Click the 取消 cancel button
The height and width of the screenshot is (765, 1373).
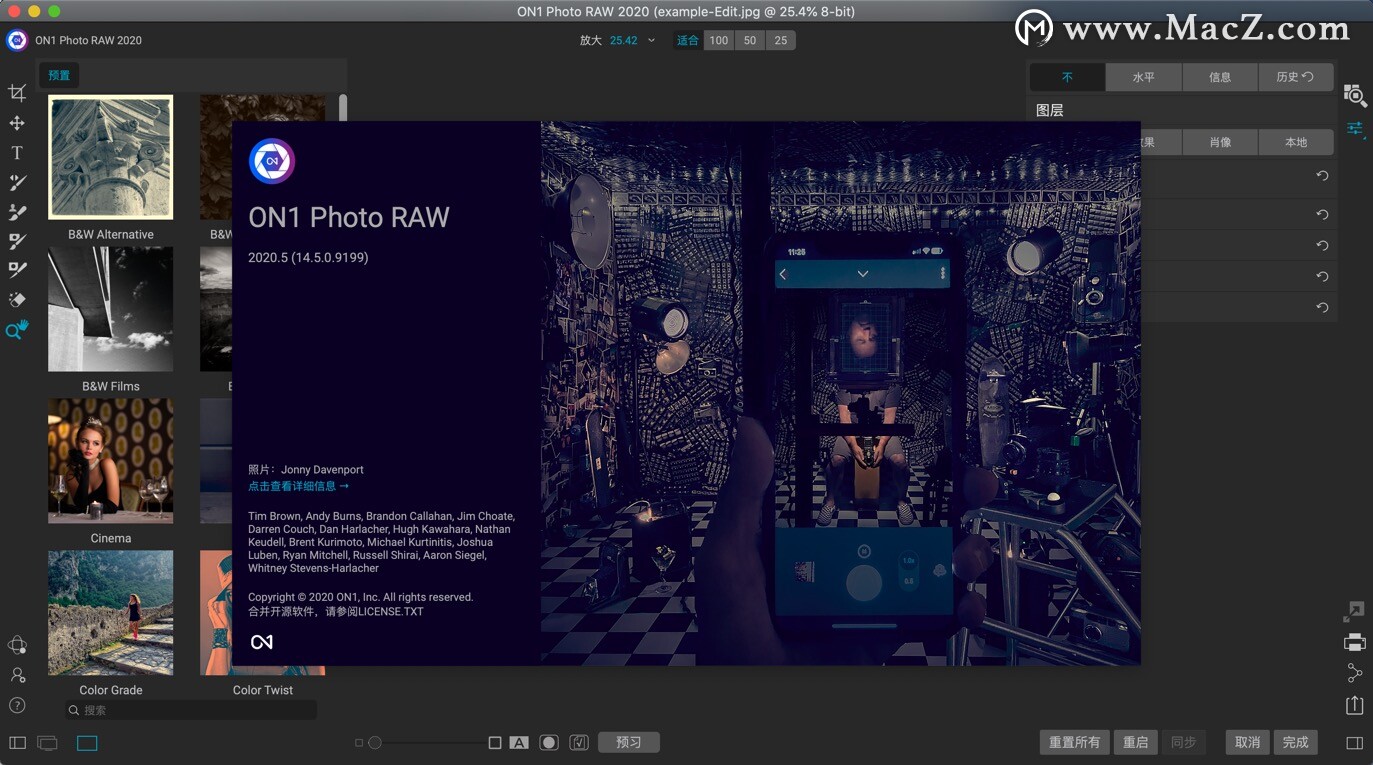pyautogui.click(x=1248, y=742)
